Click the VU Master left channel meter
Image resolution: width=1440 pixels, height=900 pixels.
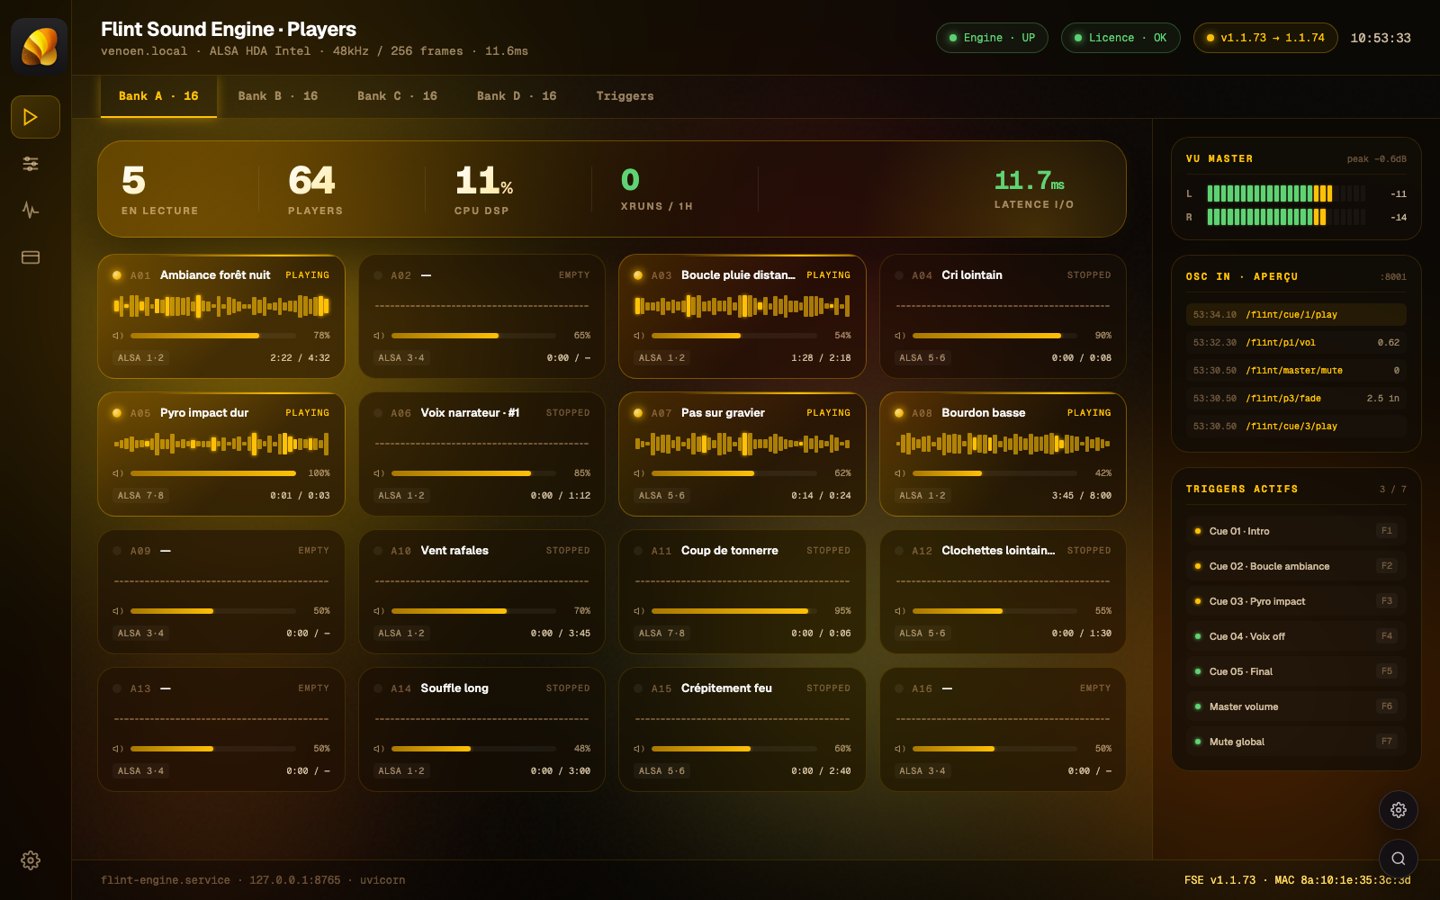pos(1286,194)
